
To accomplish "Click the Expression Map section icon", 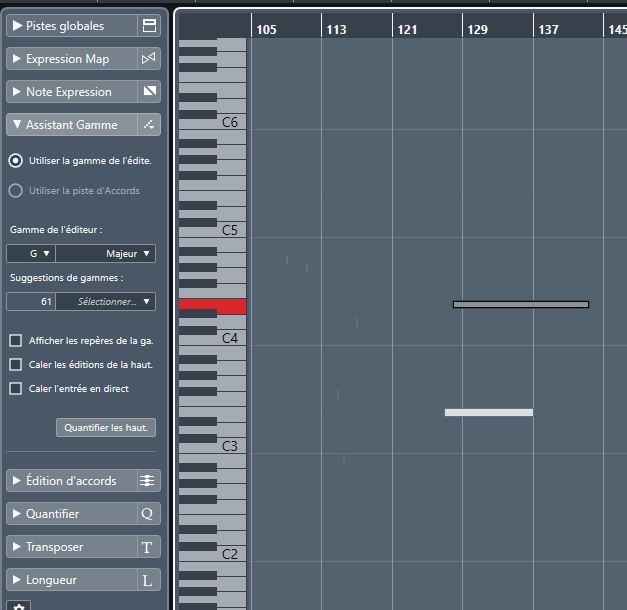I will [149, 59].
